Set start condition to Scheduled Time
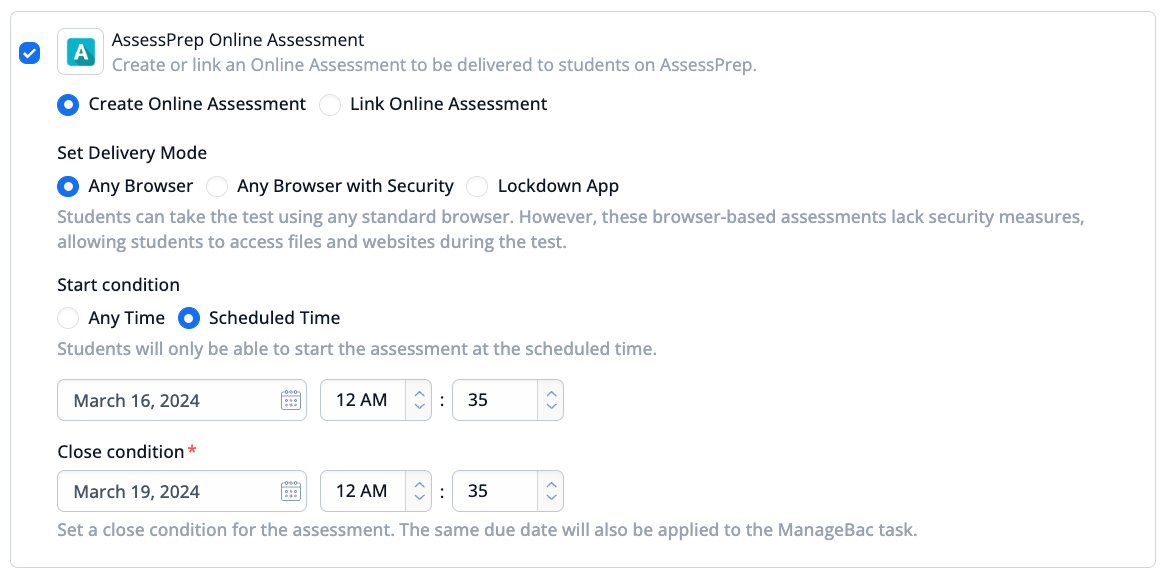Viewport: 1166px width, 578px height. point(188,318)
